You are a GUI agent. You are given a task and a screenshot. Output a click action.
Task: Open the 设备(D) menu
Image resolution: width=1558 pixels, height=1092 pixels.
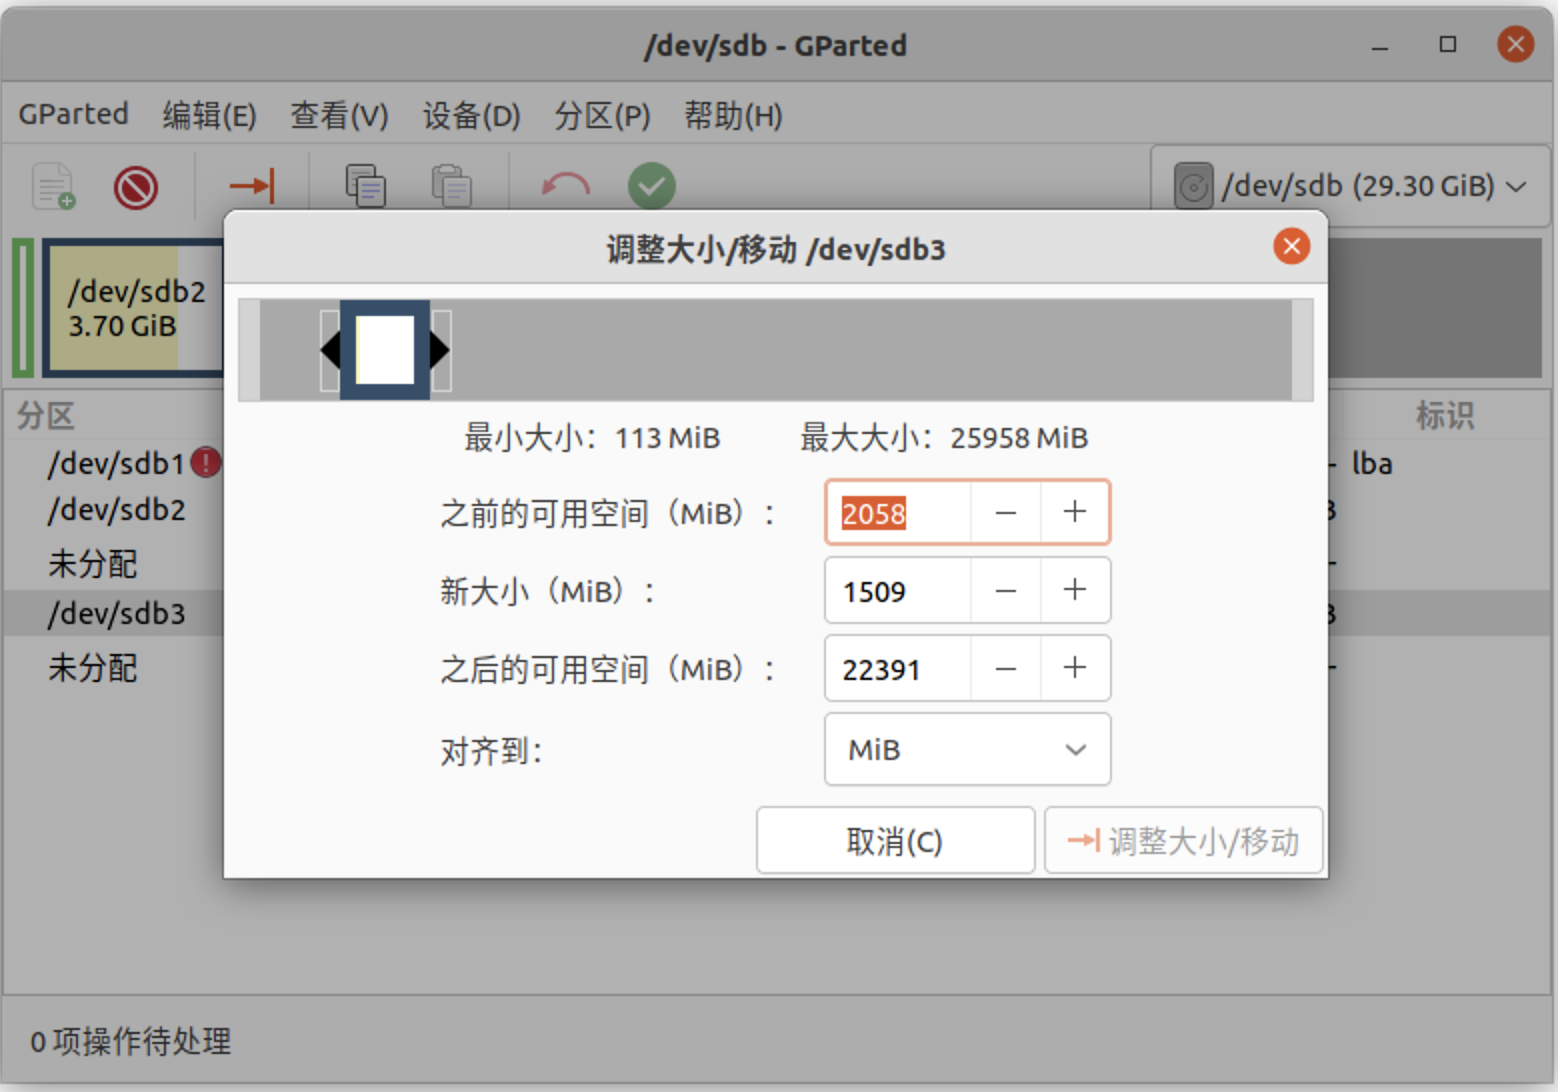click(x=471, y=116)
